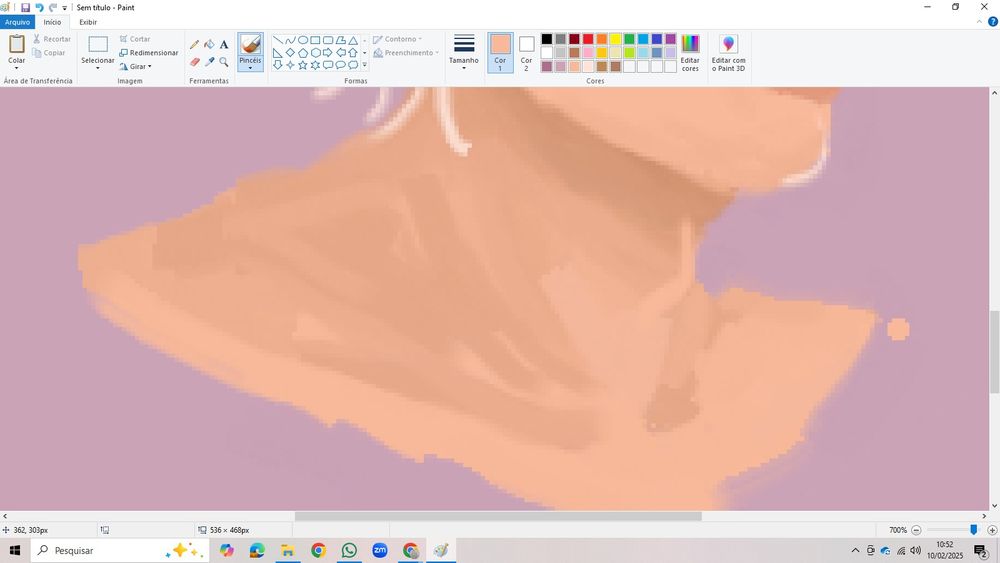Expand the Colar paste options arrow
This screenshot has height=563, width=1000.
pos(17,68)
